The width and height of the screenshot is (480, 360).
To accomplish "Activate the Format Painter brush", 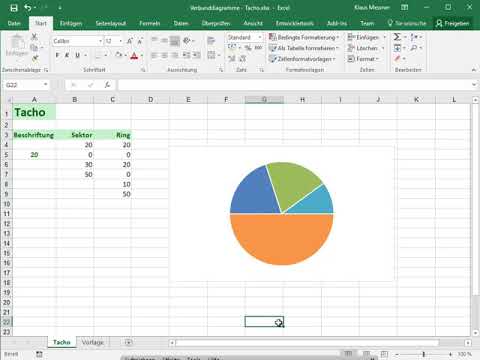I will click(35, 59).
